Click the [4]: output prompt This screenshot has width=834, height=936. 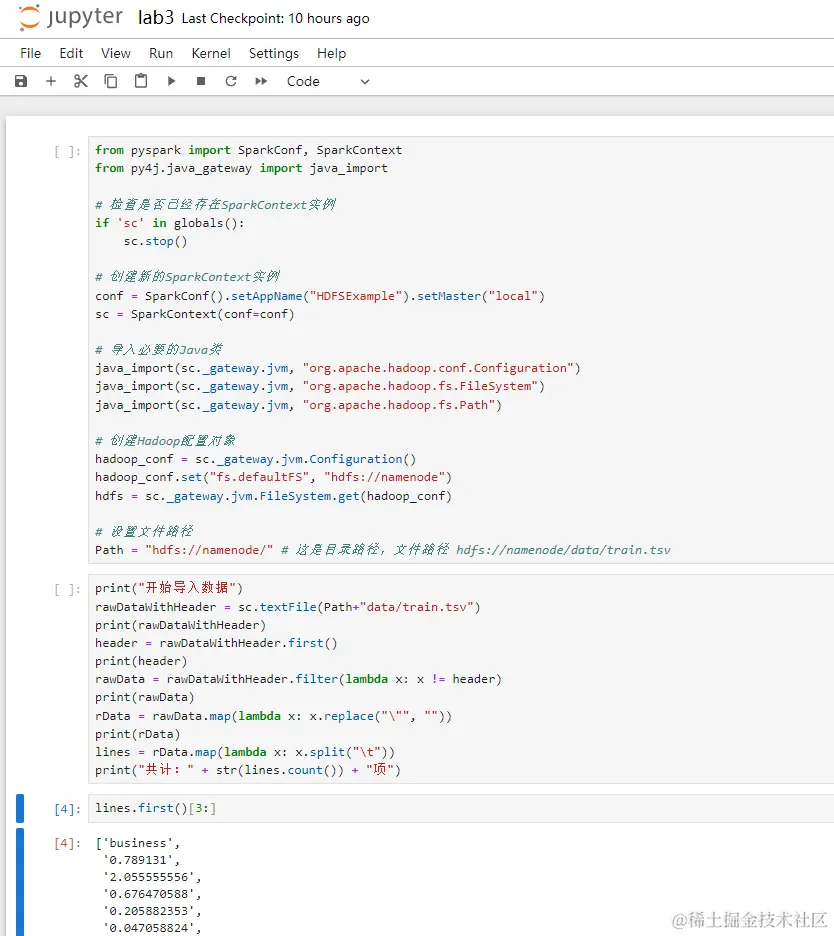click(67, 843)
